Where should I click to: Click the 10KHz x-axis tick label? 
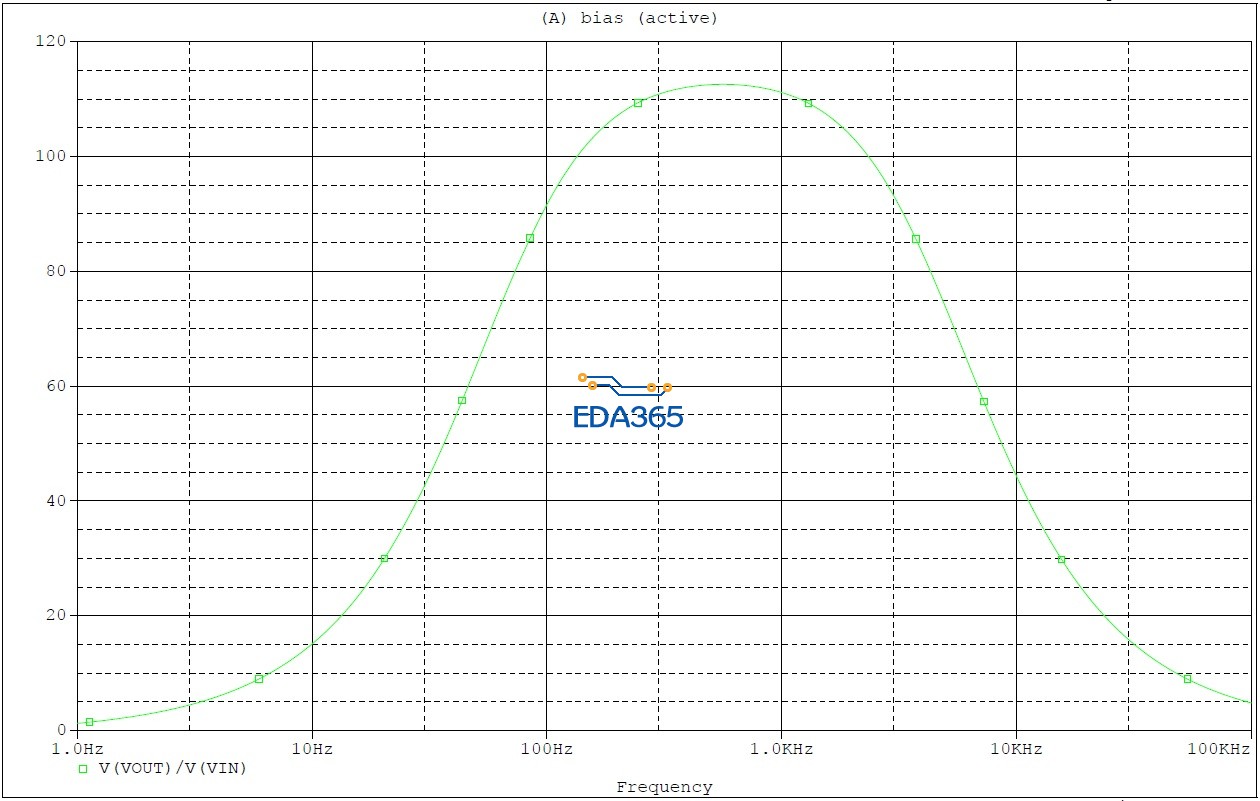click(1016, 749)
